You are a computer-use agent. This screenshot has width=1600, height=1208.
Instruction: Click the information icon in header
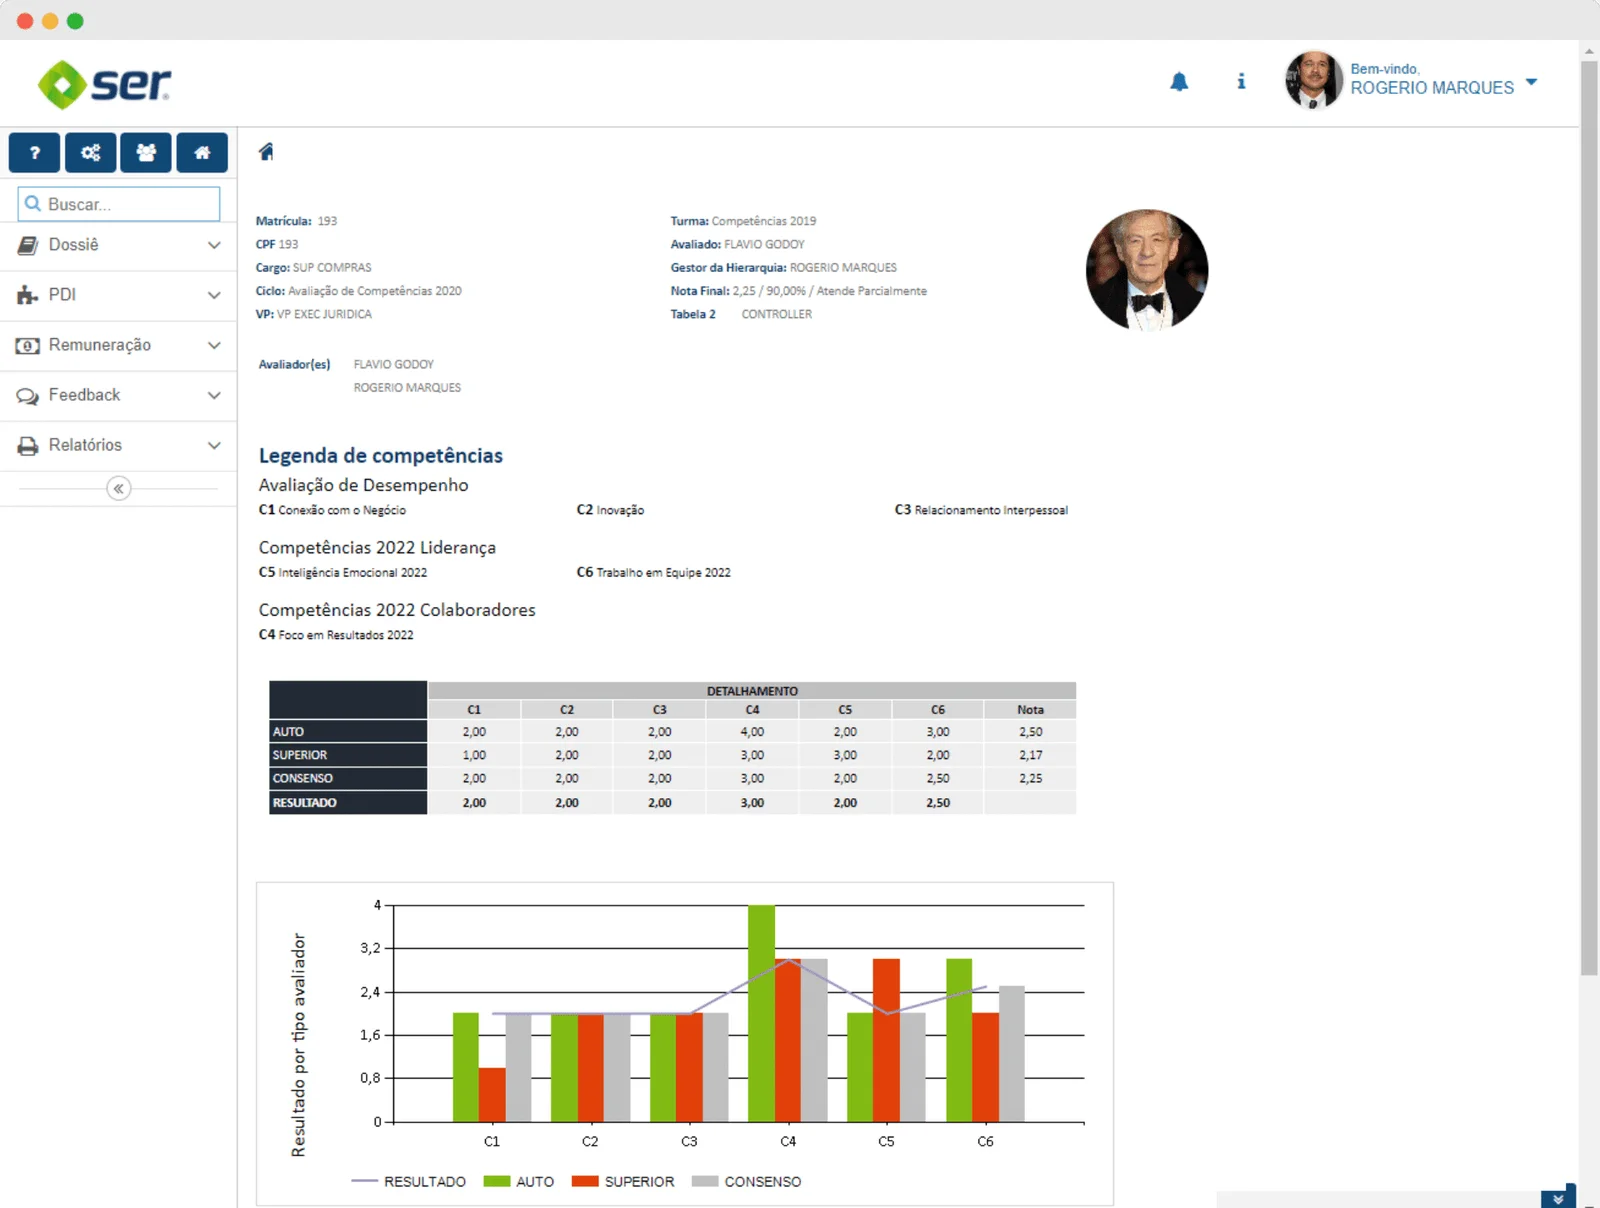(1241, 82)
